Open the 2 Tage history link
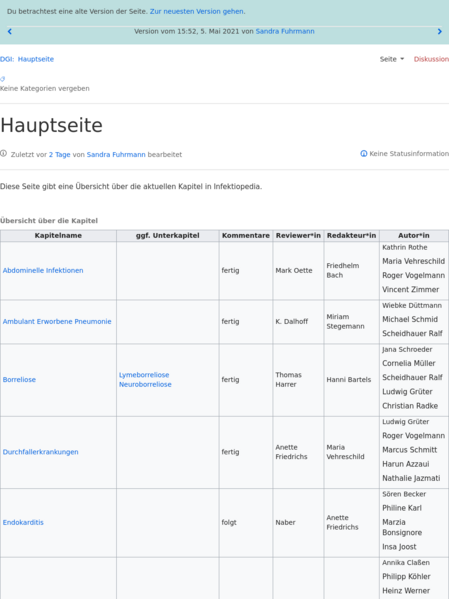 60,155
